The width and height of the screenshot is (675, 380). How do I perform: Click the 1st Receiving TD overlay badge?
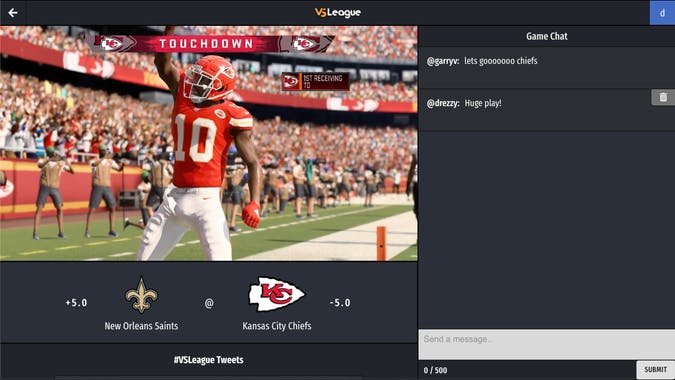[315, 81]
